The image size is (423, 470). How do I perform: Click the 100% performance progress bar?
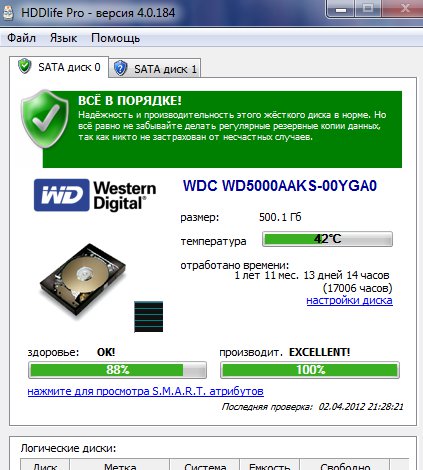tap(310, 370)
